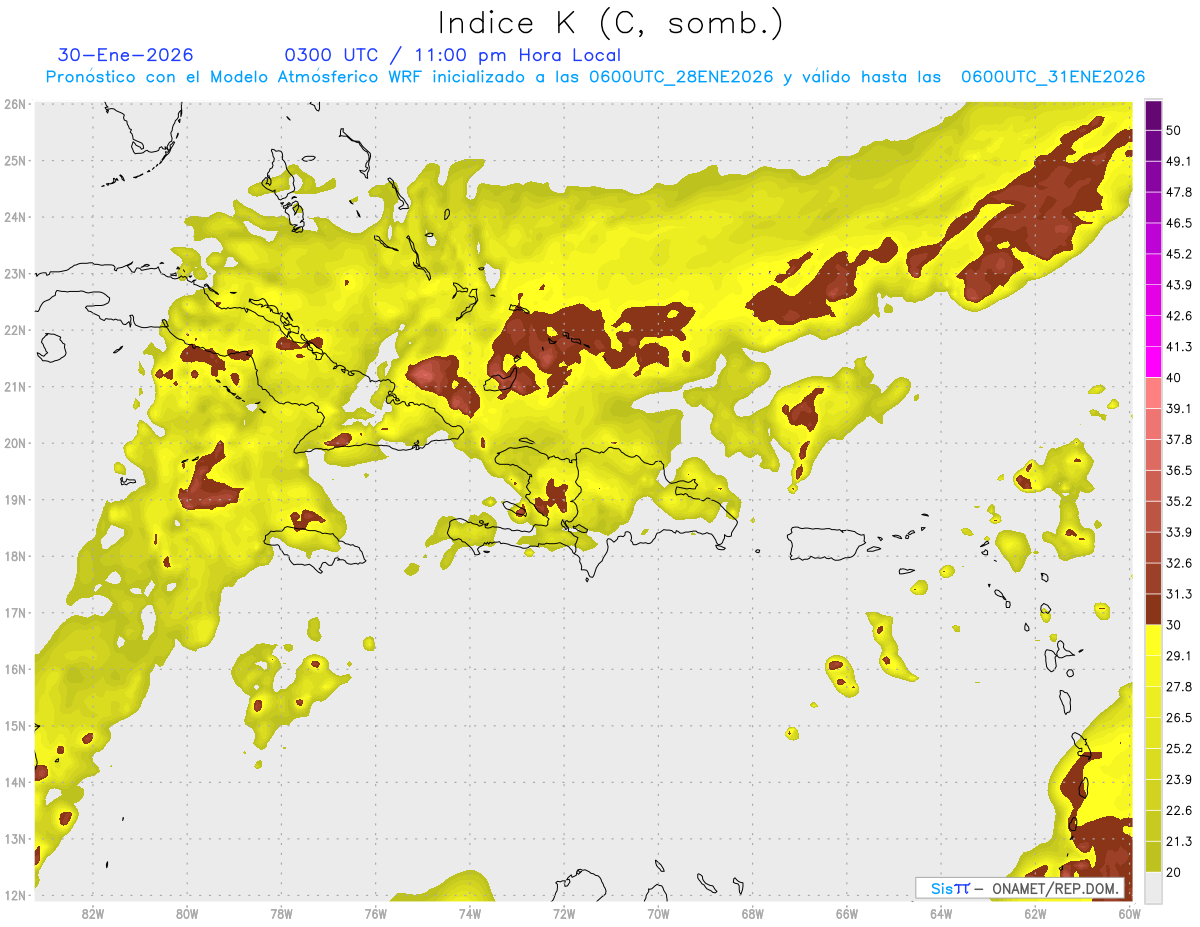
Task: Click colorbar value 36.5
Action: (x=1179, y=470)
